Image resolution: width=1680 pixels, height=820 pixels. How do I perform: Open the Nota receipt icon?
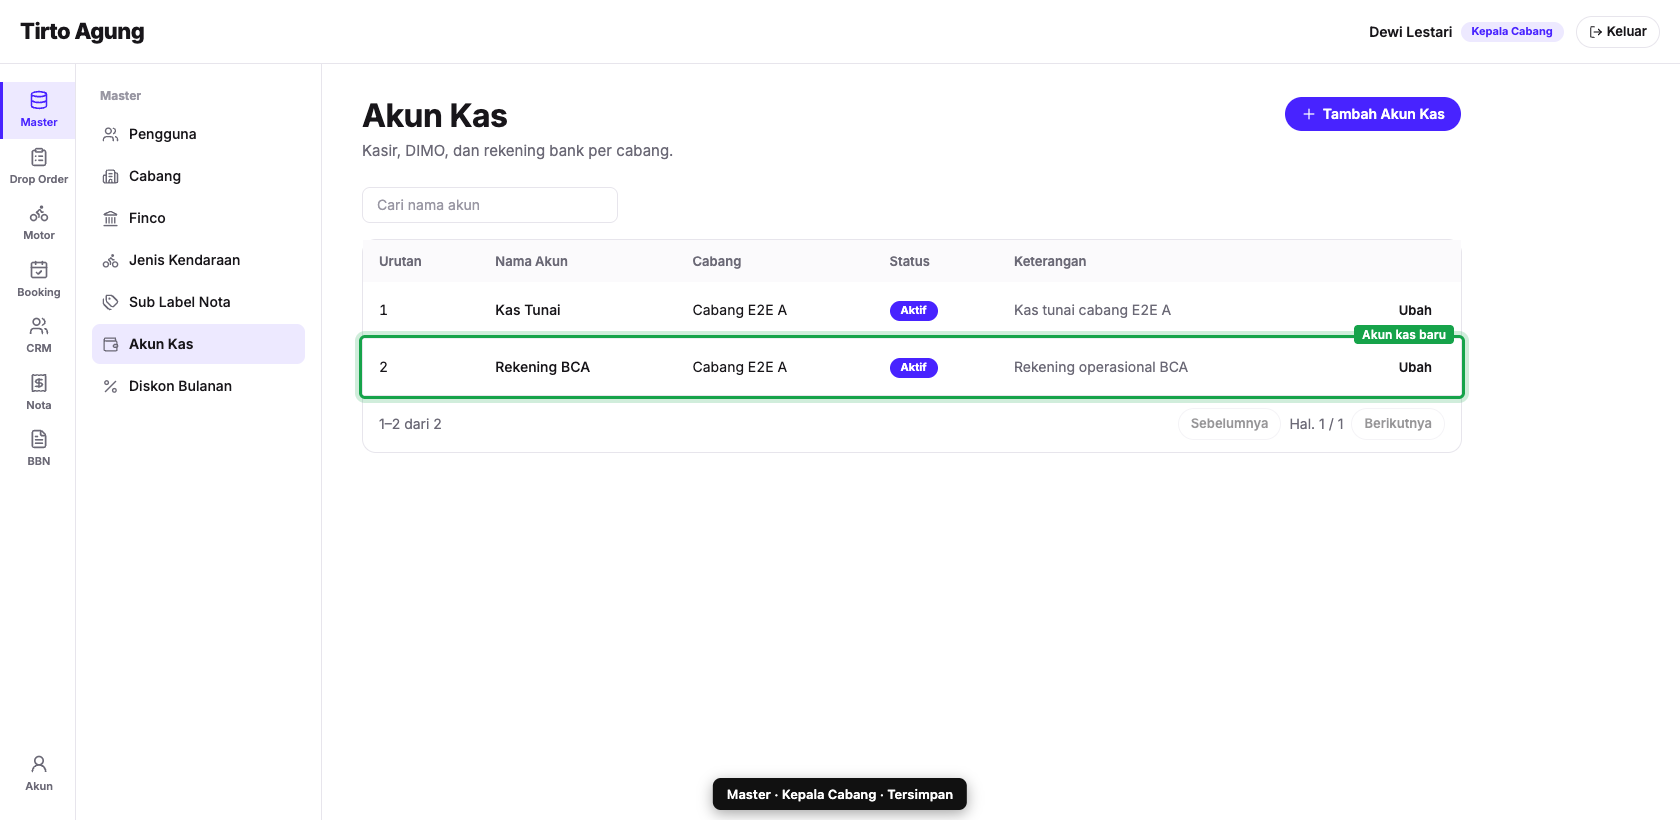(39, 383)
